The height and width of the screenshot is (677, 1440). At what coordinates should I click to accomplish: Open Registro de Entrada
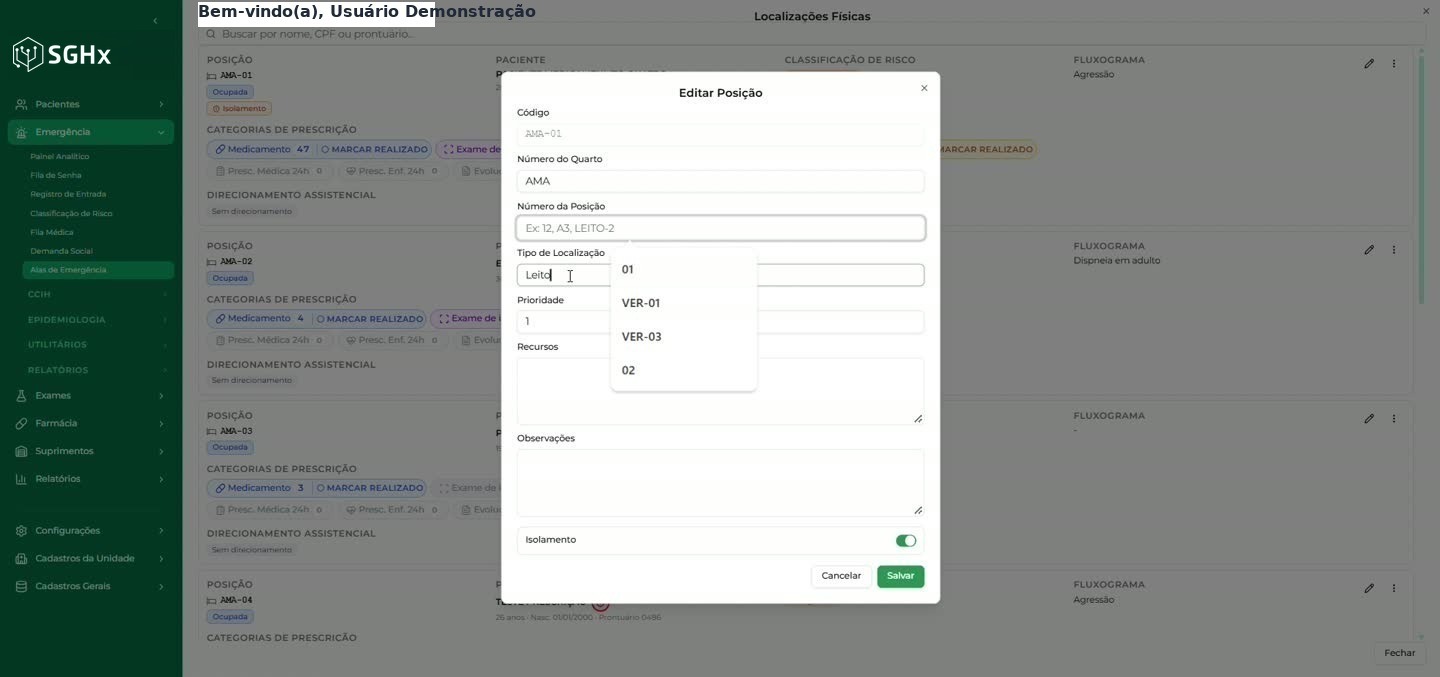coord(68,194)
